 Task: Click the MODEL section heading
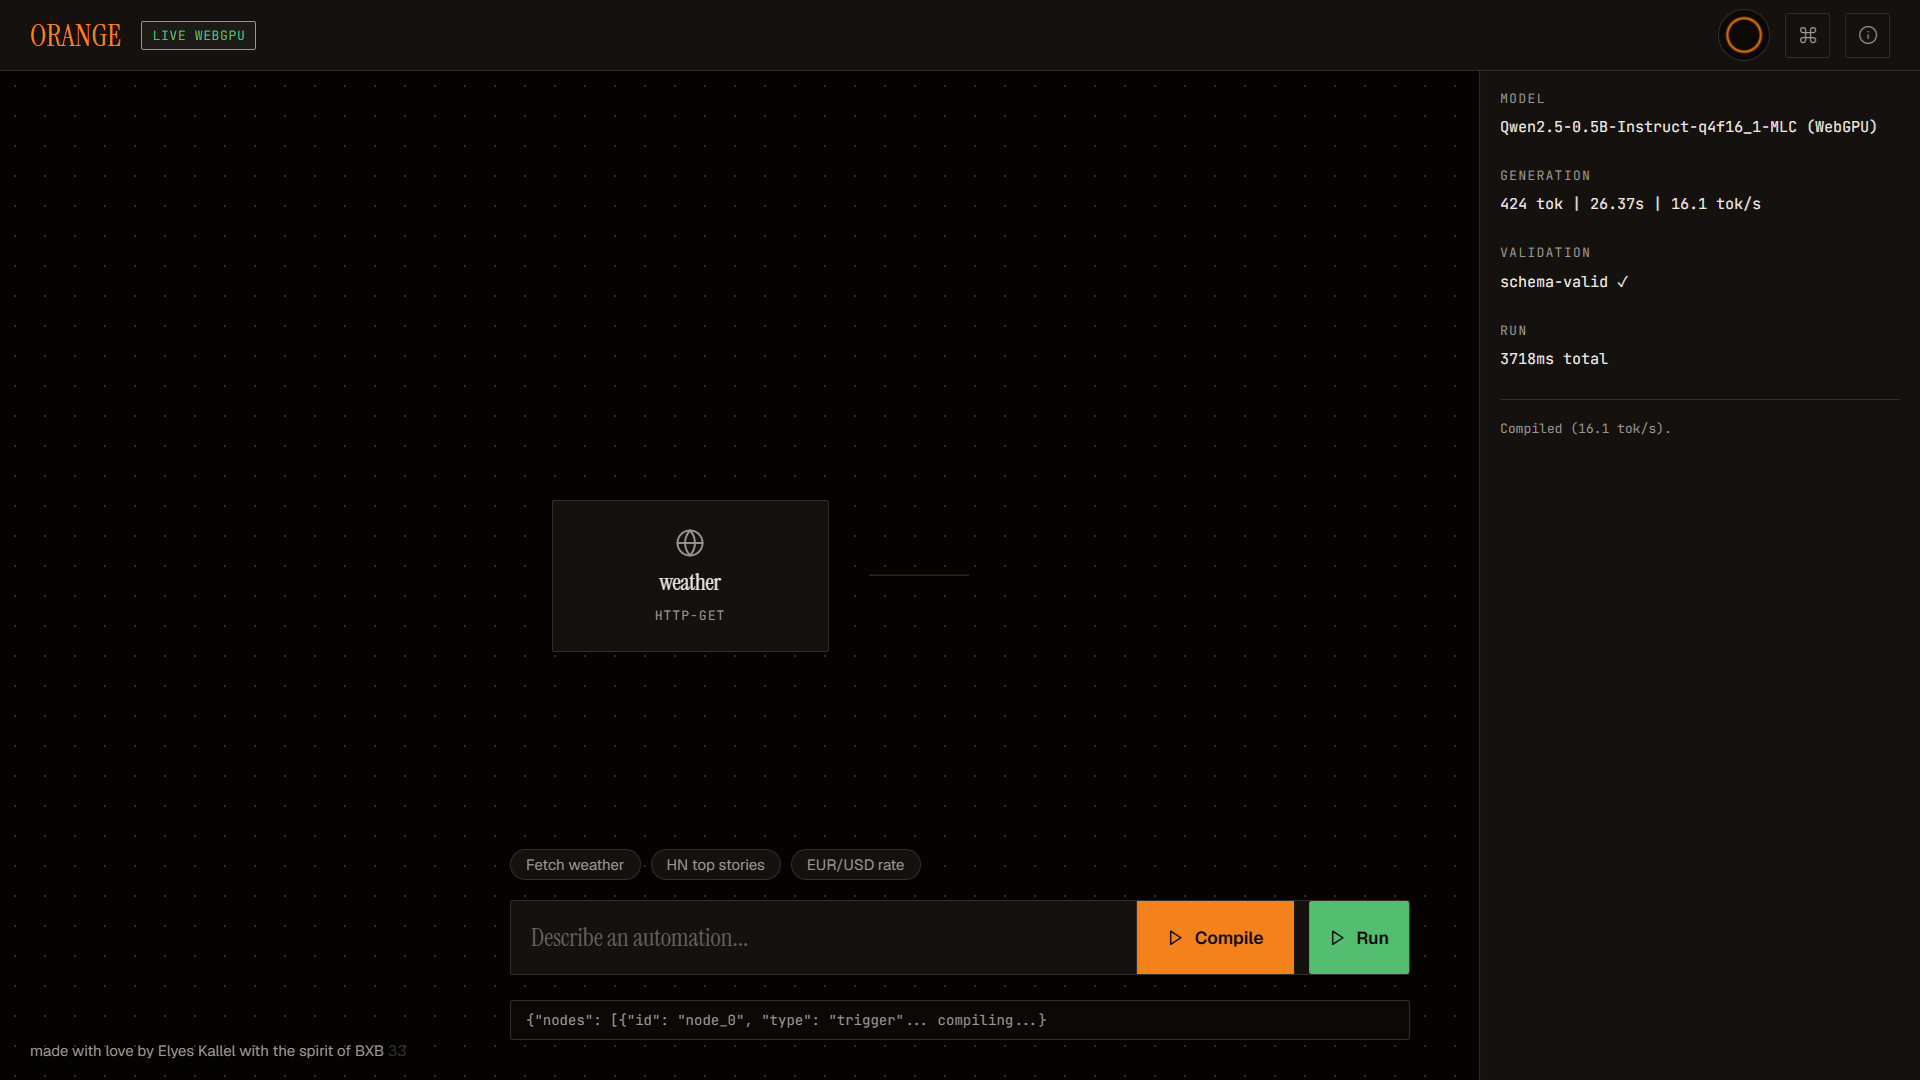click(1522, 99)
